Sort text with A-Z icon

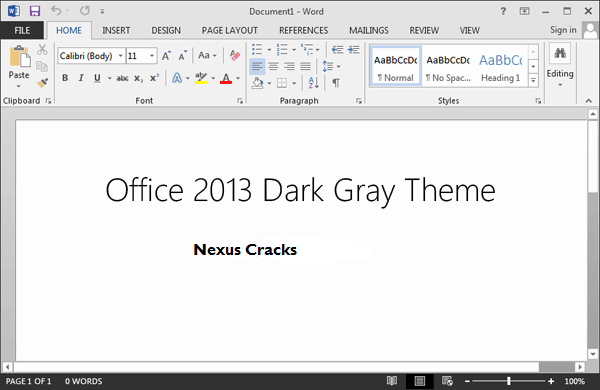[x=313, y=83]
